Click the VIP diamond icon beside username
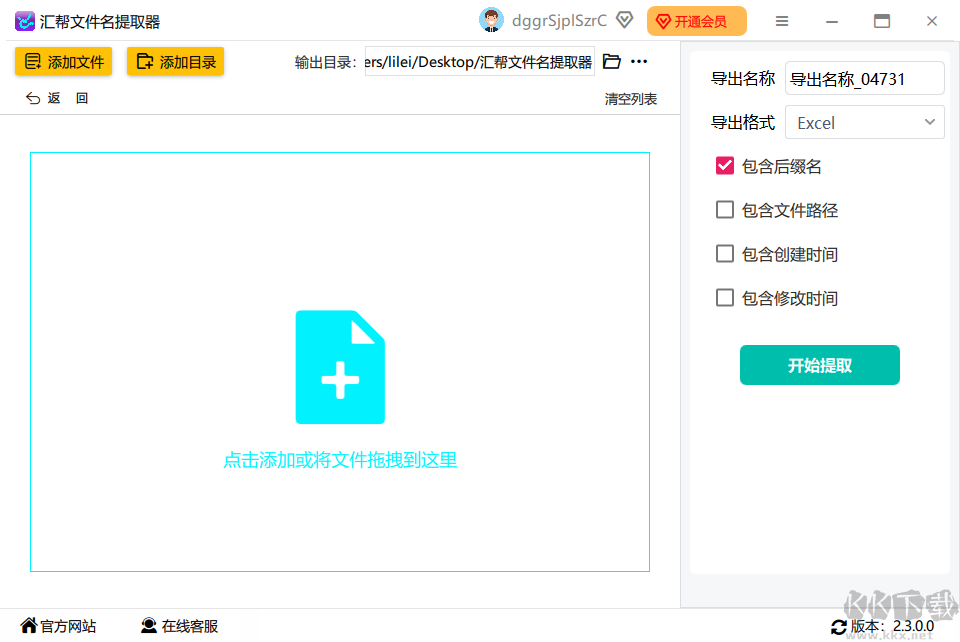The width and height of the screenshot is (960, 642). click(x=624, y=19)
